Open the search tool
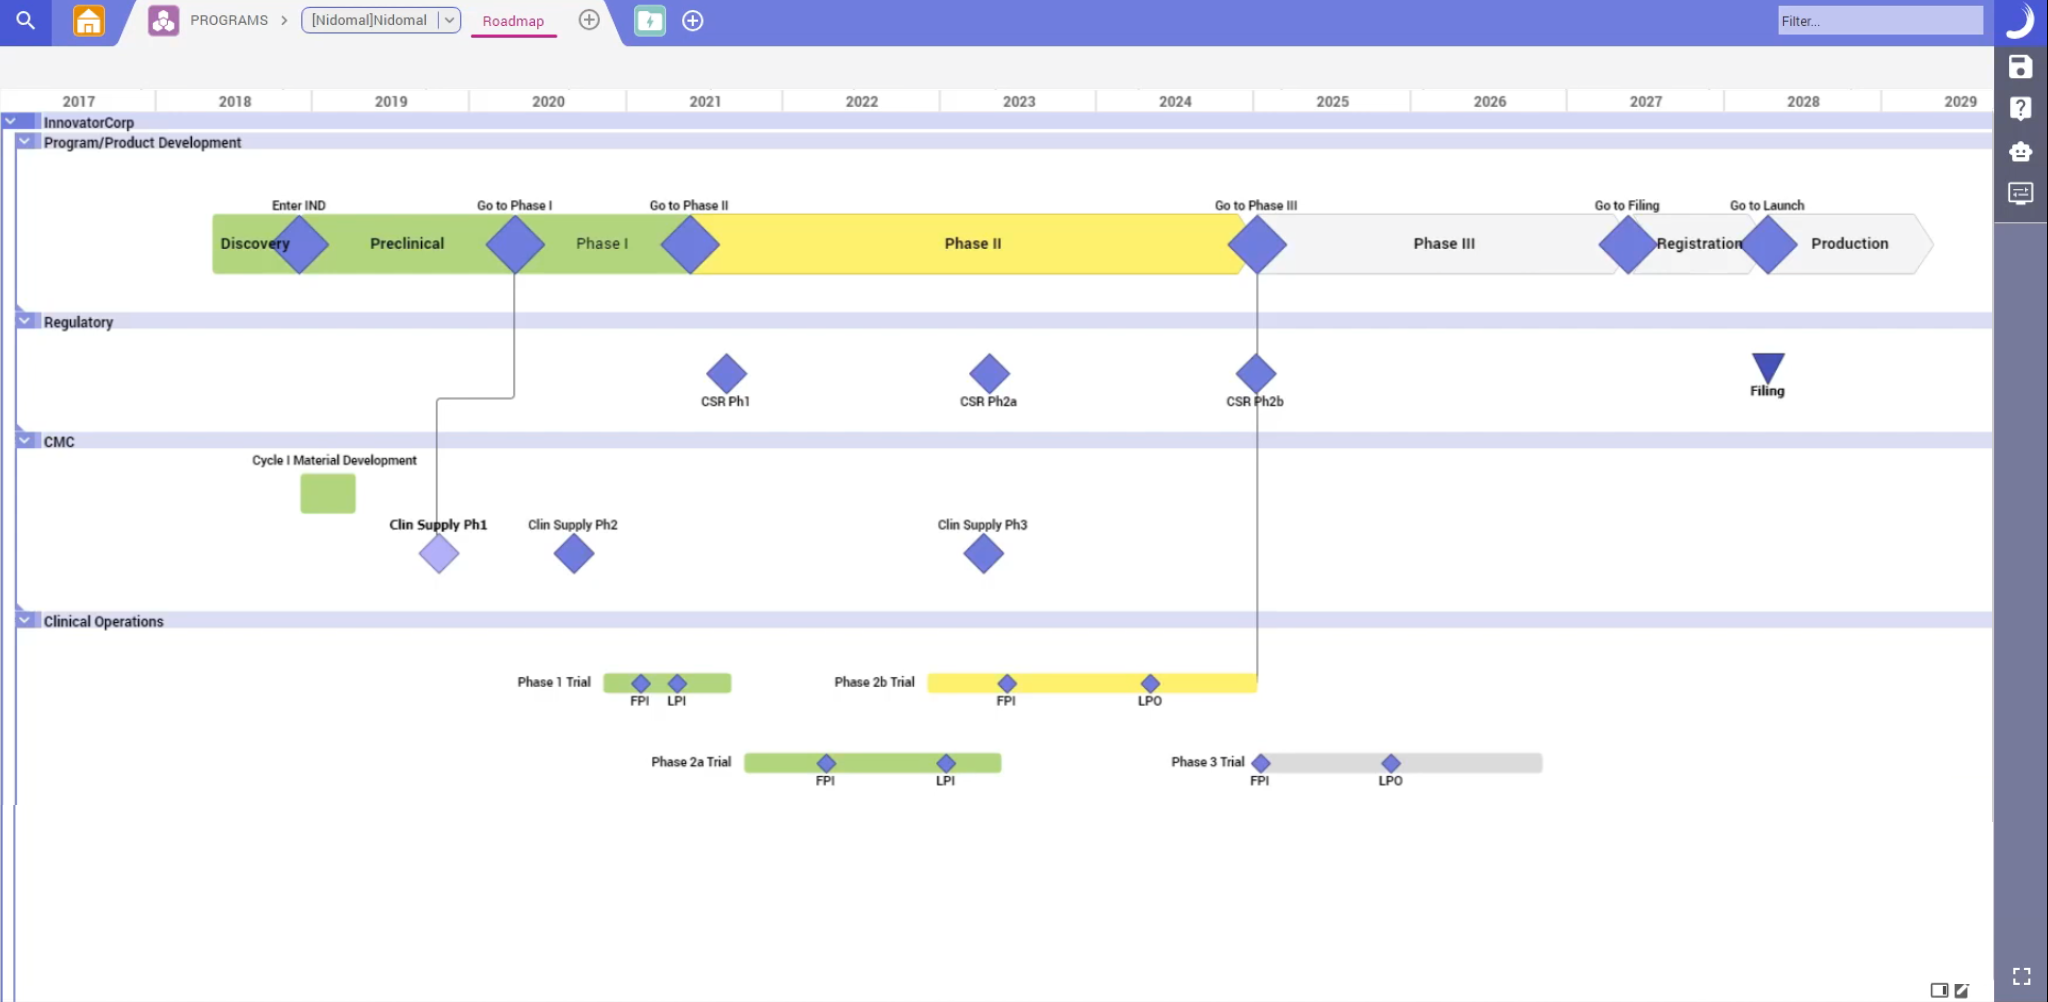Image resolution: width=2048 pixels, height=1002 pixels. click(25, 20)
